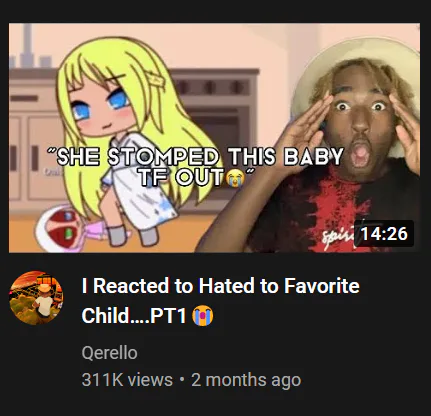Click the 'TF OUT' caption line
The height and width of the screenshot is (416, 431).
(x=181, y=177)
